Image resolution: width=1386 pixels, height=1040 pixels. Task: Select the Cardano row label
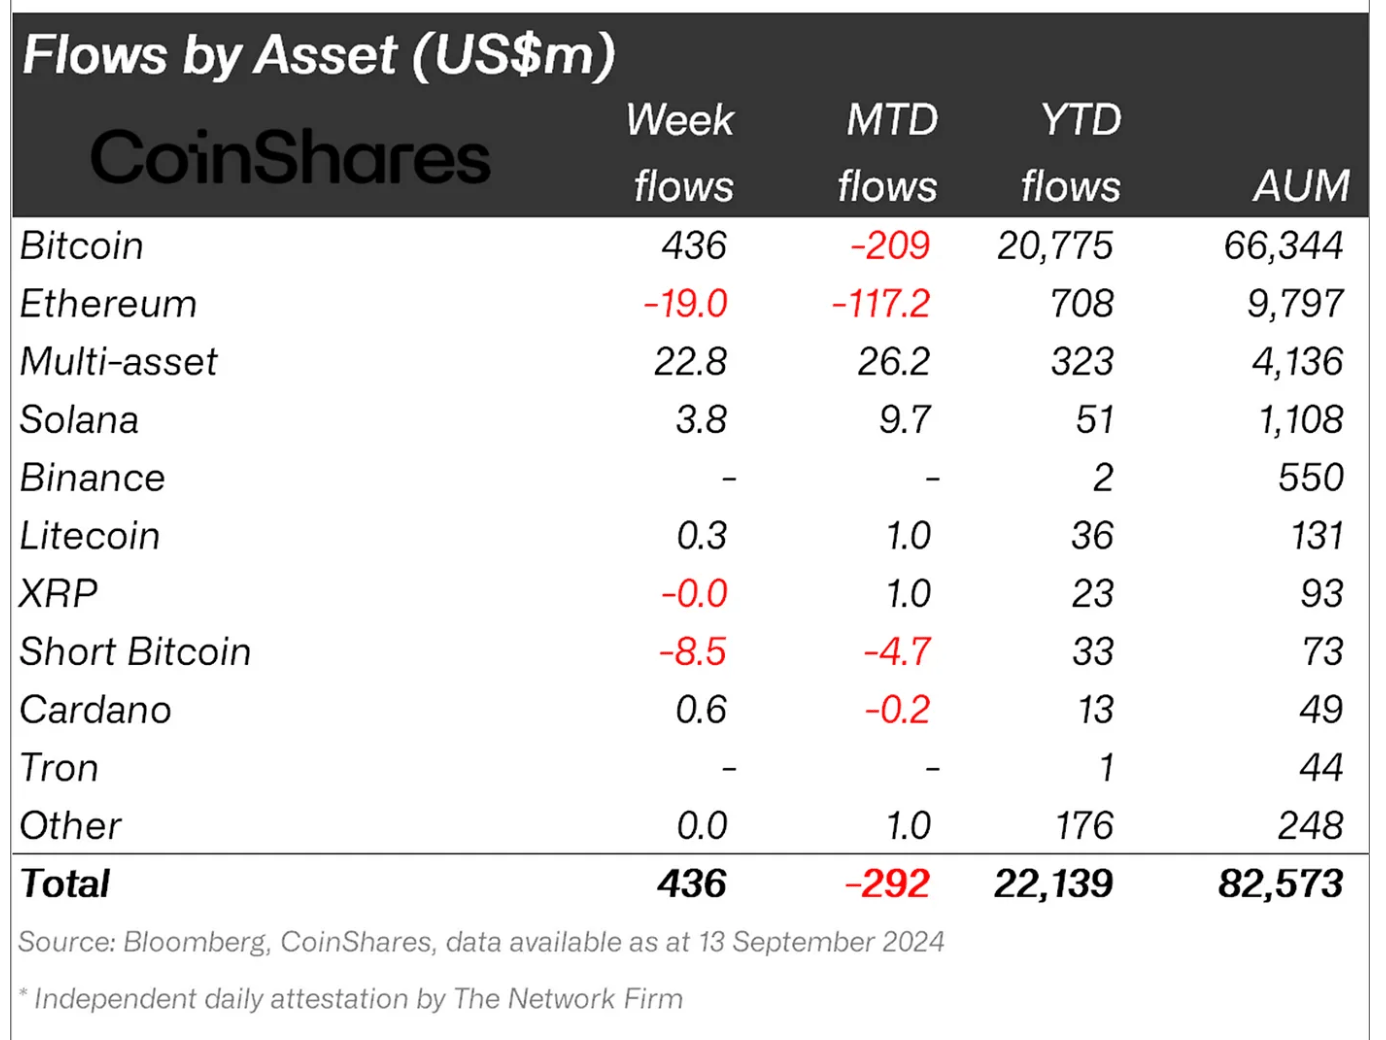tap(96, 710)
